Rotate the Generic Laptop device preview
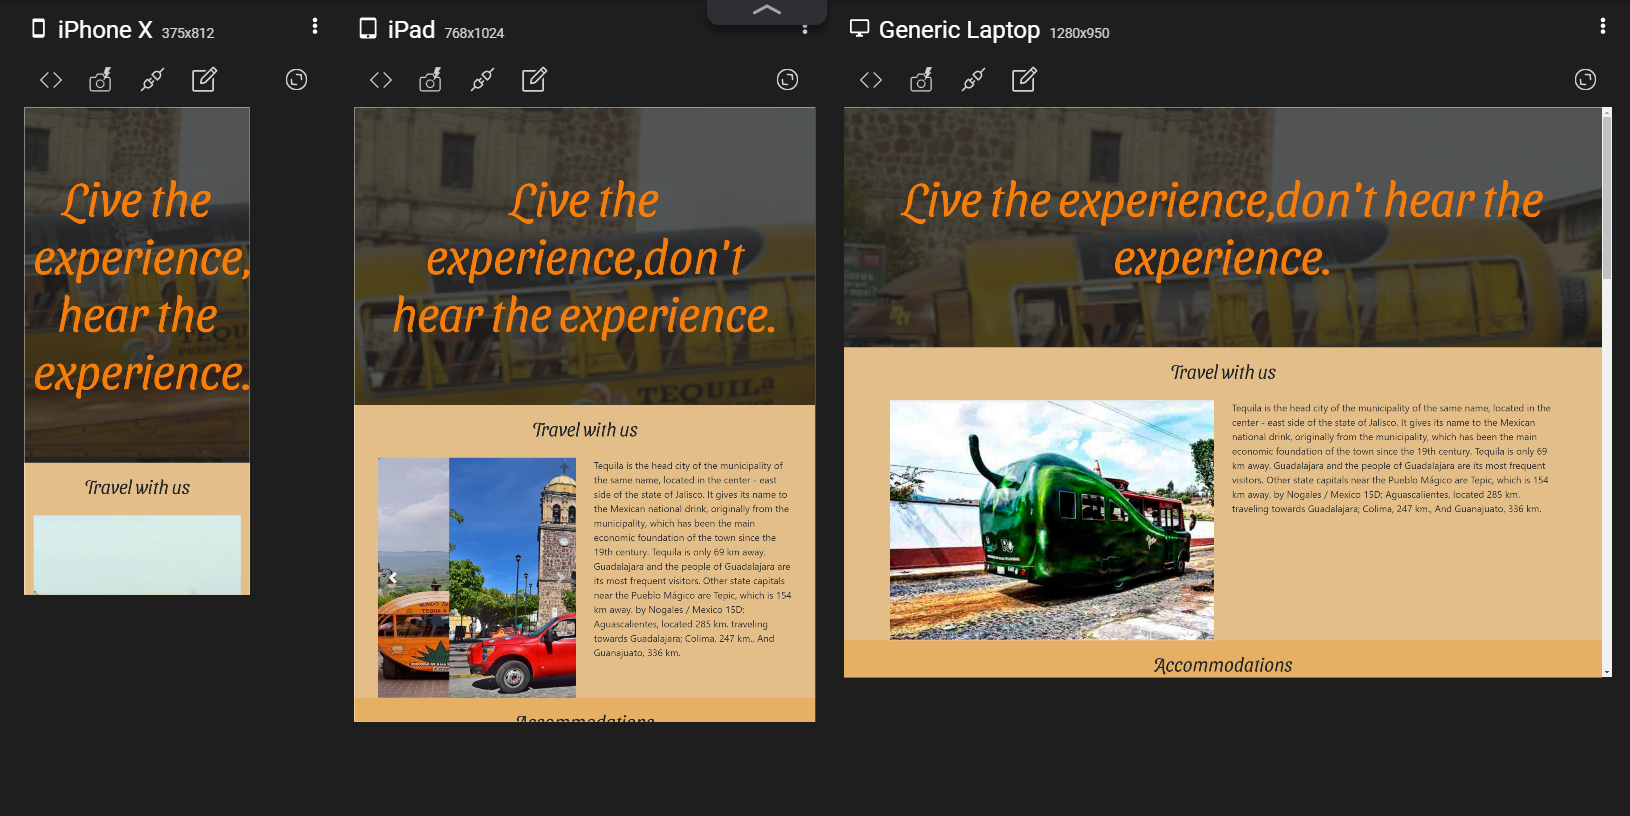Screen dimensions: 1630x816 [1585, 80]
